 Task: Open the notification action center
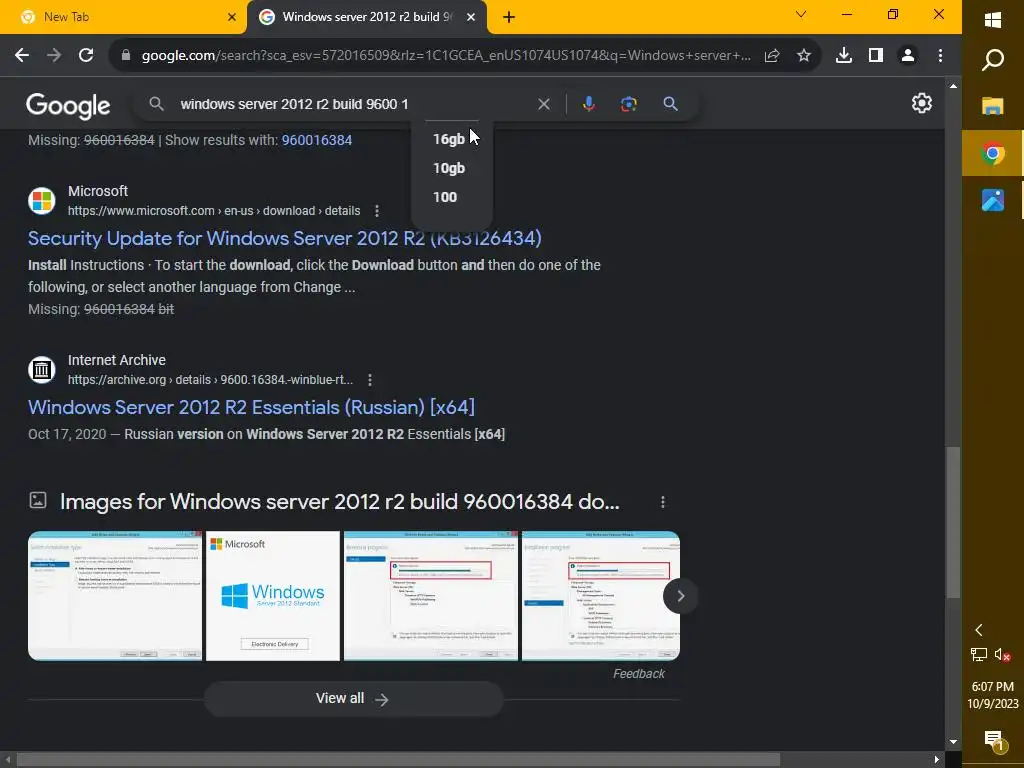pos(993,741)
